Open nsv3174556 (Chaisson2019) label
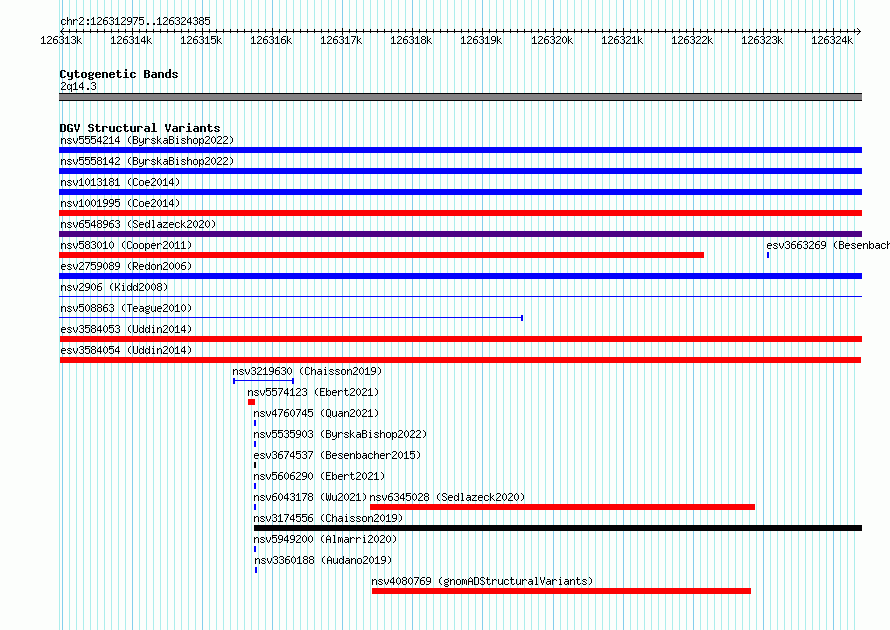 tap(328, 518)
